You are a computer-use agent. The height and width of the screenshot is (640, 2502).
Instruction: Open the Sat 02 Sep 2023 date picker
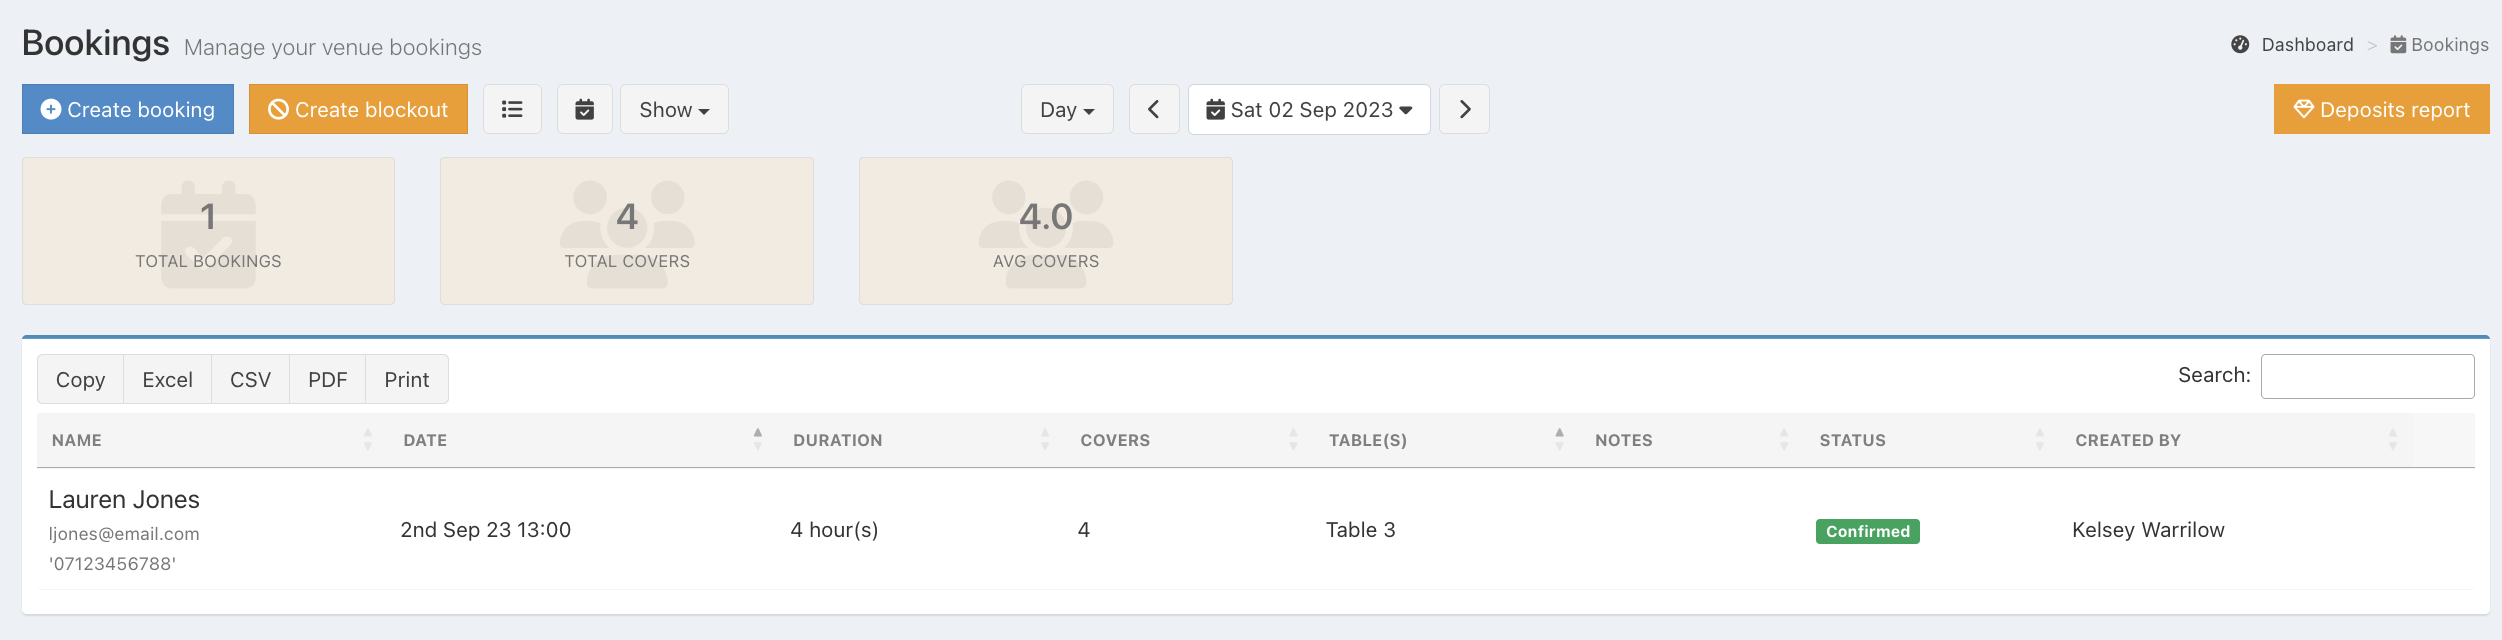pos(1309,109)
